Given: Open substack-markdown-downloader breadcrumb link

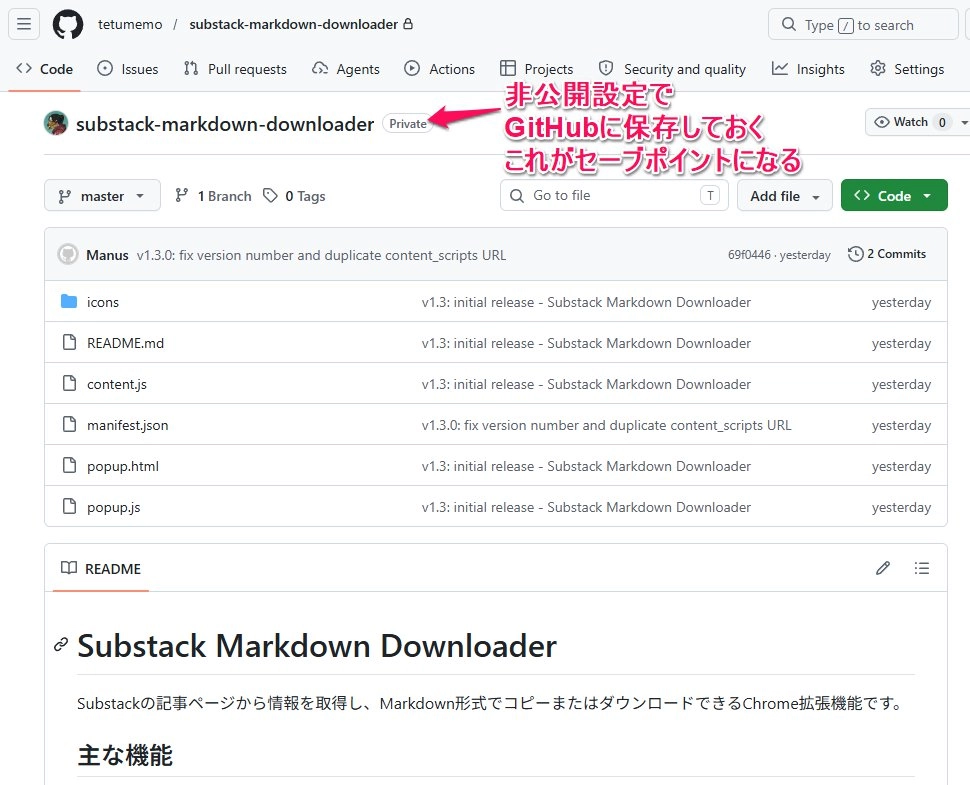Looking at the screenshot, I should point(294,25).
